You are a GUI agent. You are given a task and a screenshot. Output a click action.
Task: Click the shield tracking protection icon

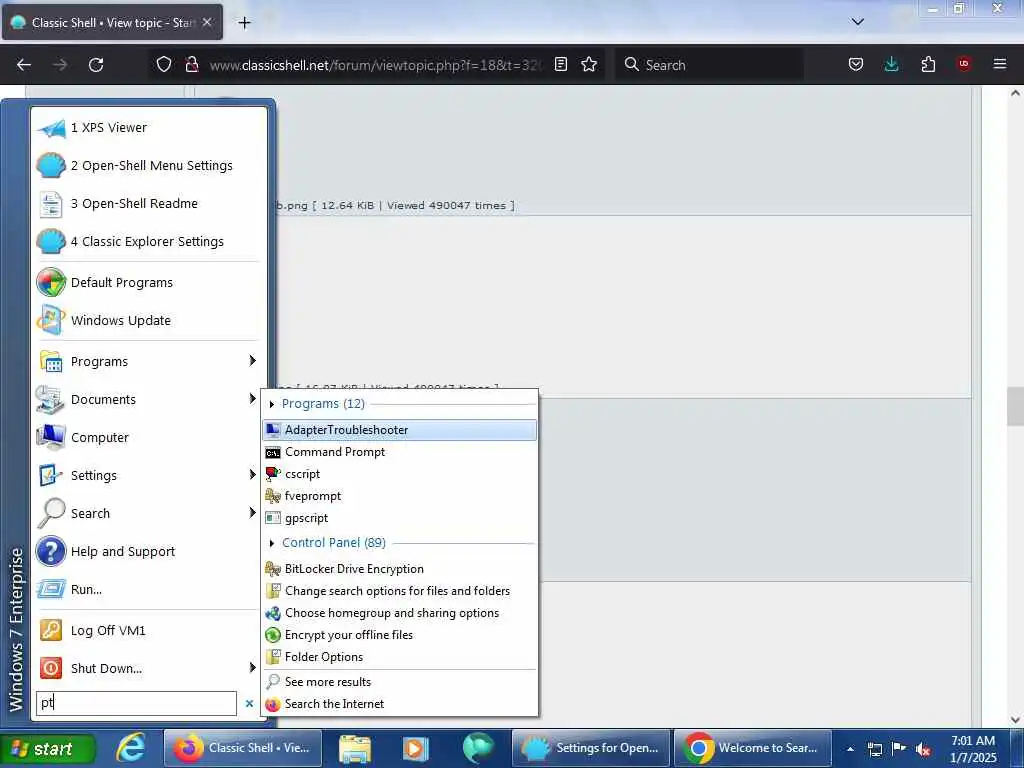point(164,64)
